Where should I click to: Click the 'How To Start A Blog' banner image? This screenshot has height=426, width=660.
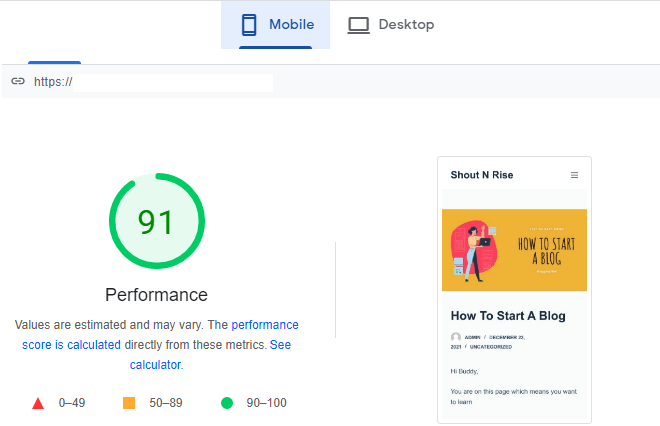[514, 250]
